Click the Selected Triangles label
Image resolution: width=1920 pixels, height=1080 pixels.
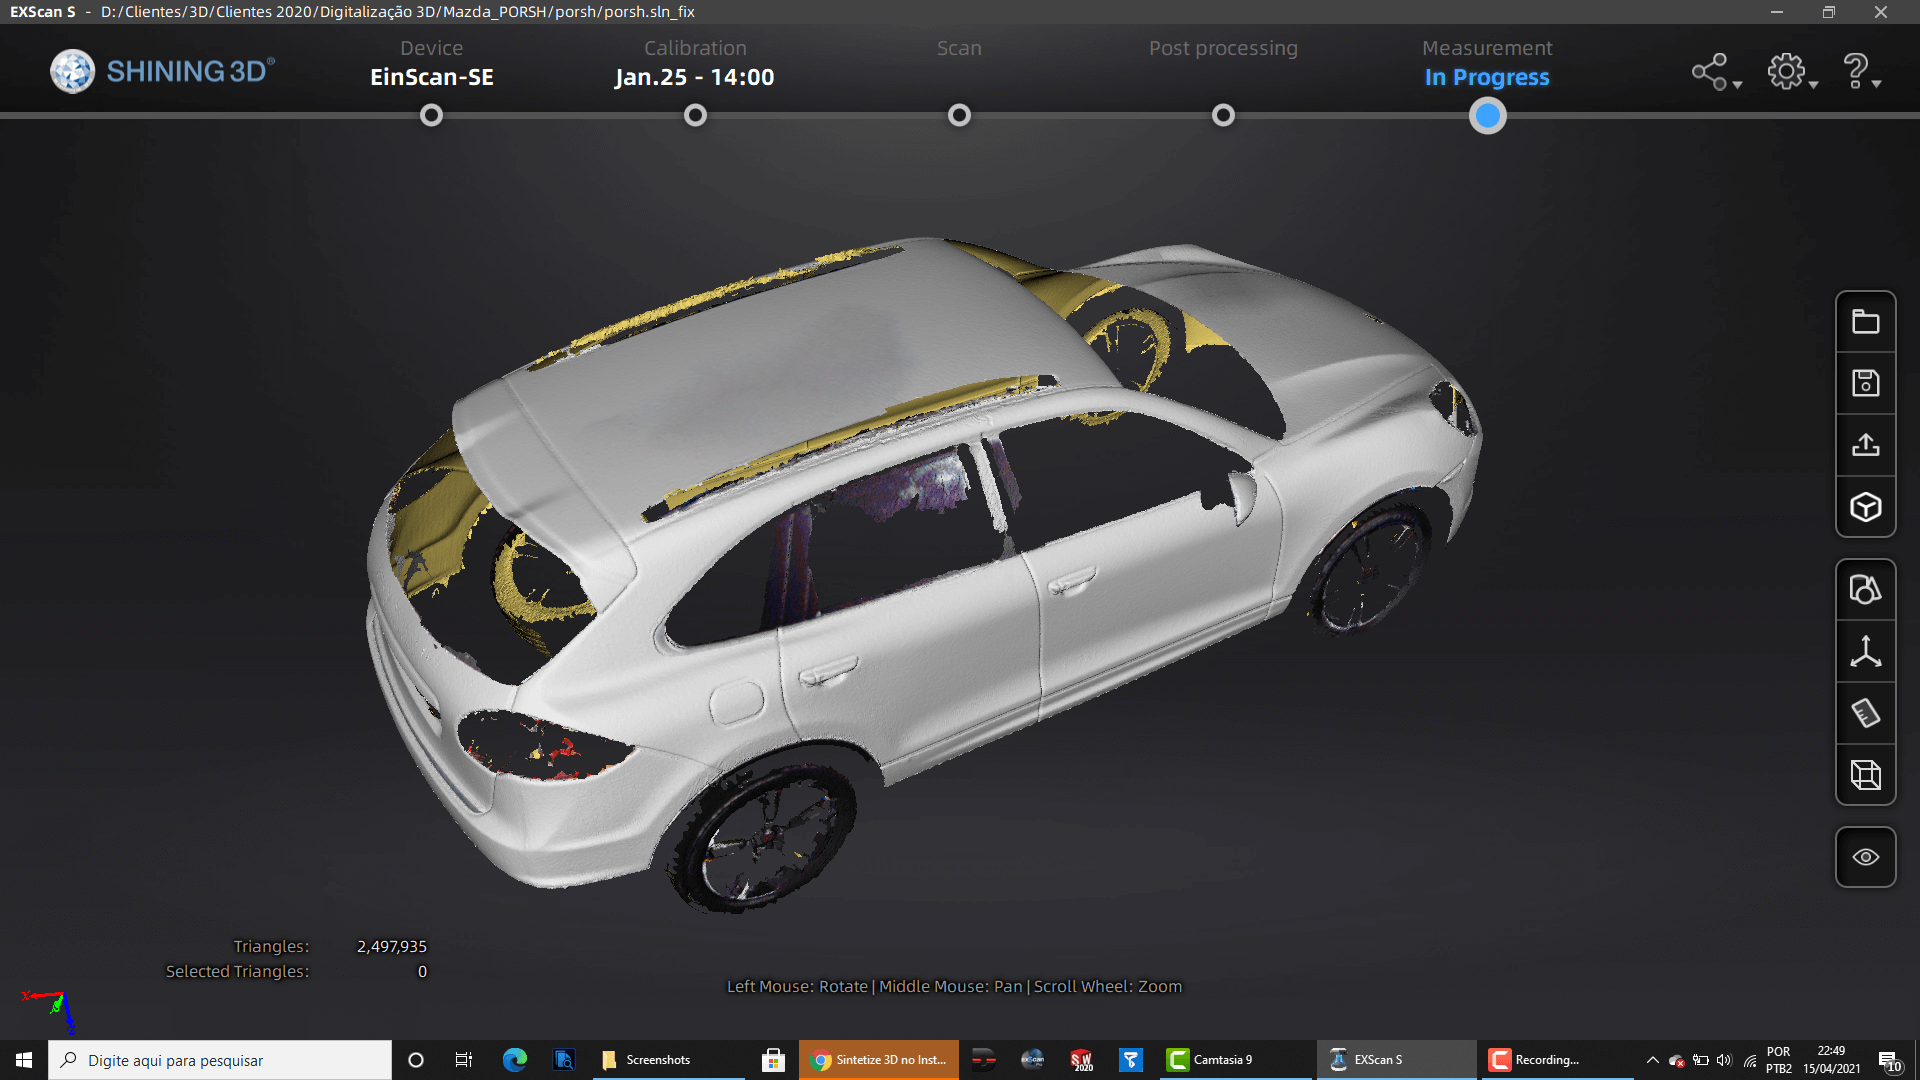237,971
